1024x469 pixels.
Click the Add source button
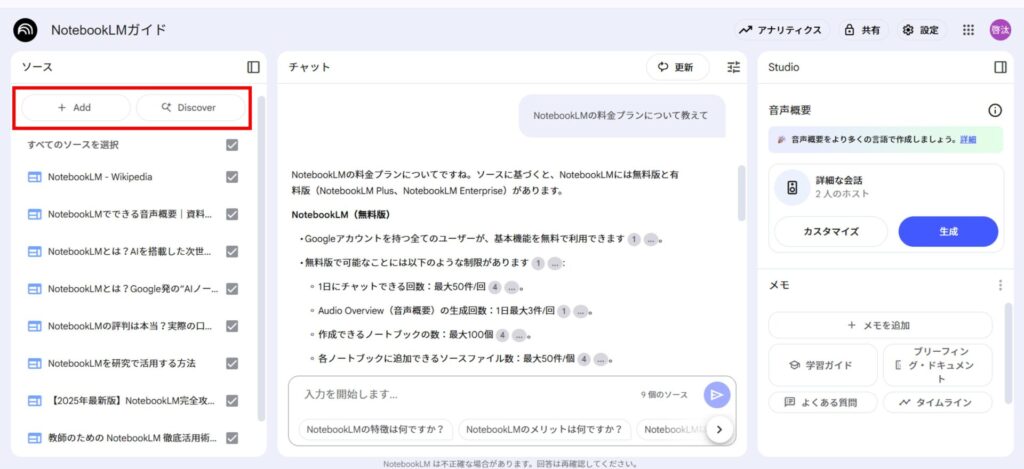point(76,108)
